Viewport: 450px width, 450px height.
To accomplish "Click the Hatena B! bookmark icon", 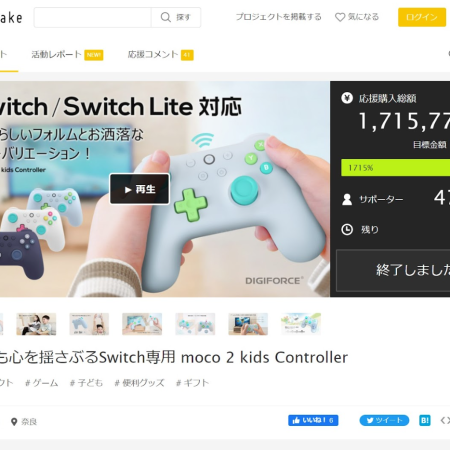I will (x=424, y=420).
